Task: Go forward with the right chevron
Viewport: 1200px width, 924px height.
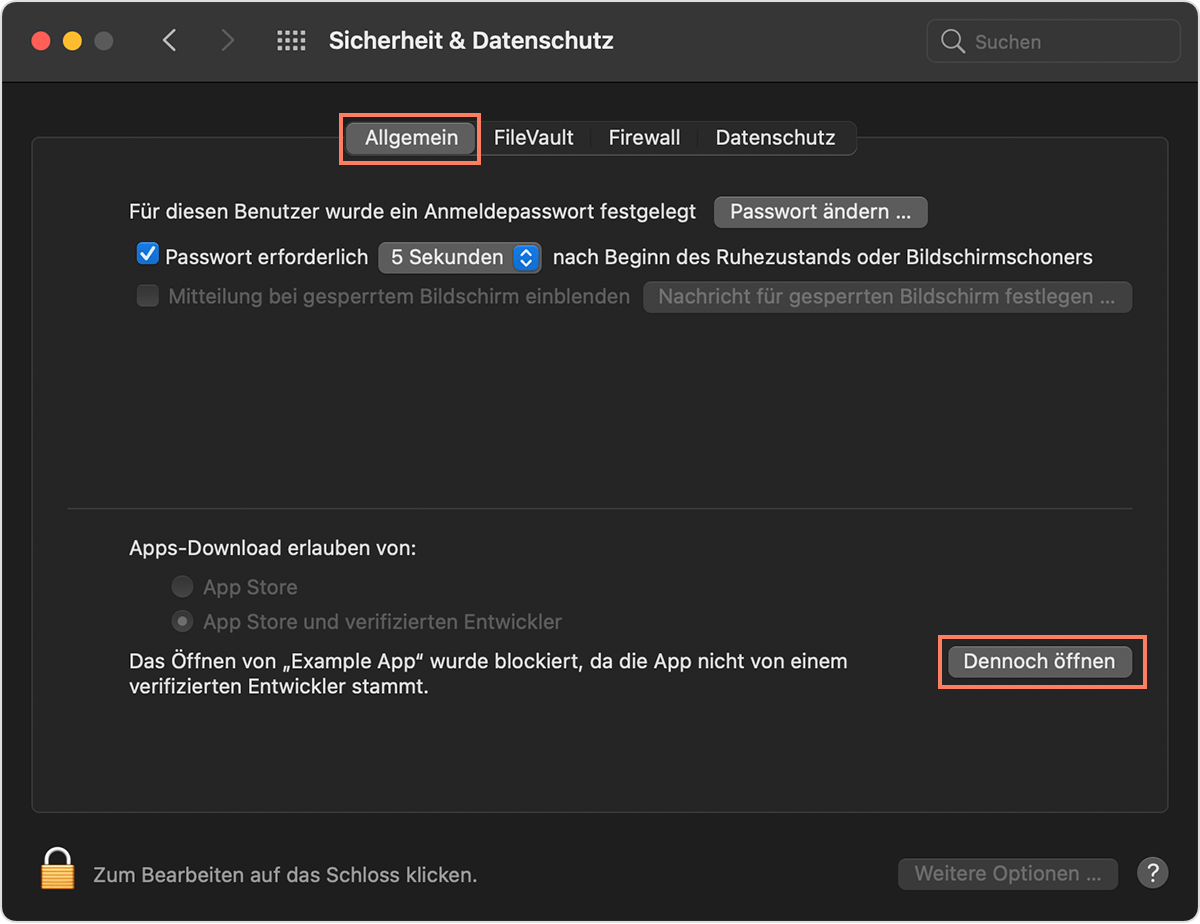Action: point(228,41)
